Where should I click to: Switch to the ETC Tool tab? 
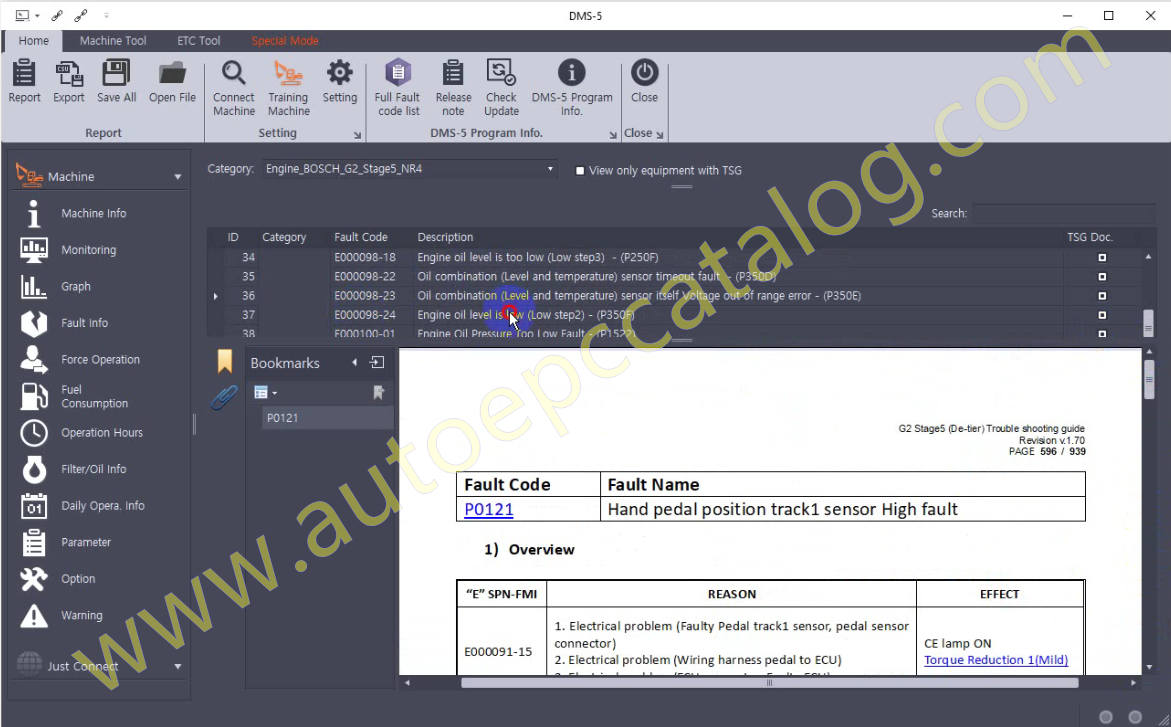pos(198,41)
